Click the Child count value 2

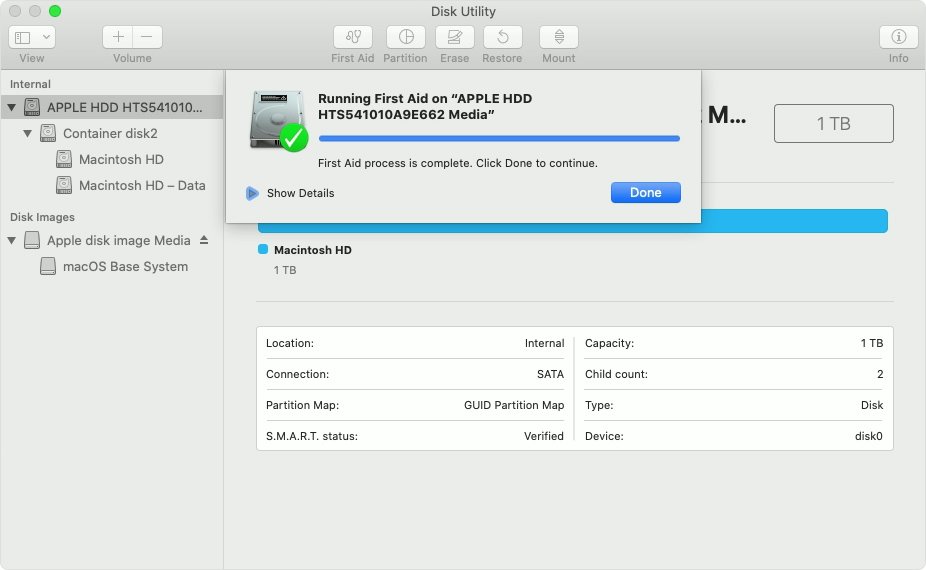click(879, 374)
